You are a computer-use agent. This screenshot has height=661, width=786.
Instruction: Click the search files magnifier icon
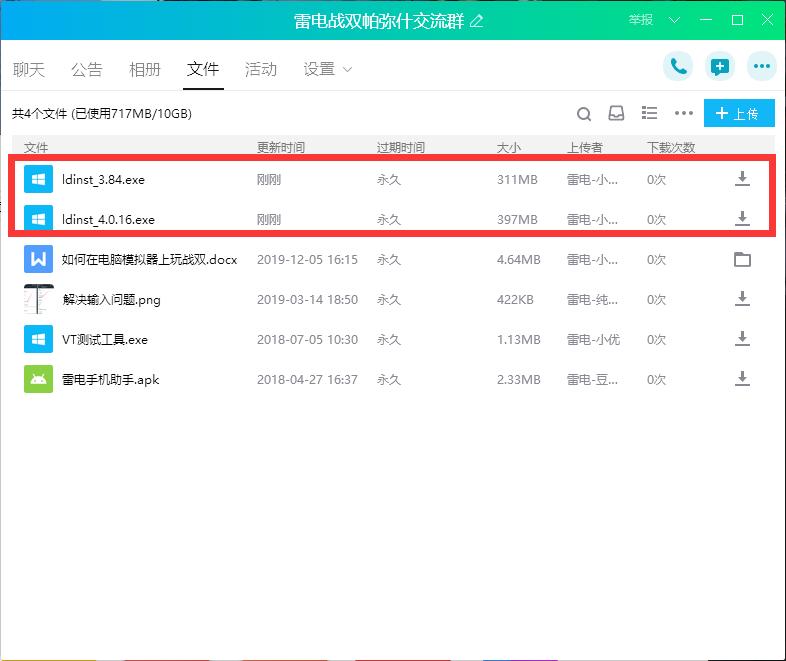(584, 114)
